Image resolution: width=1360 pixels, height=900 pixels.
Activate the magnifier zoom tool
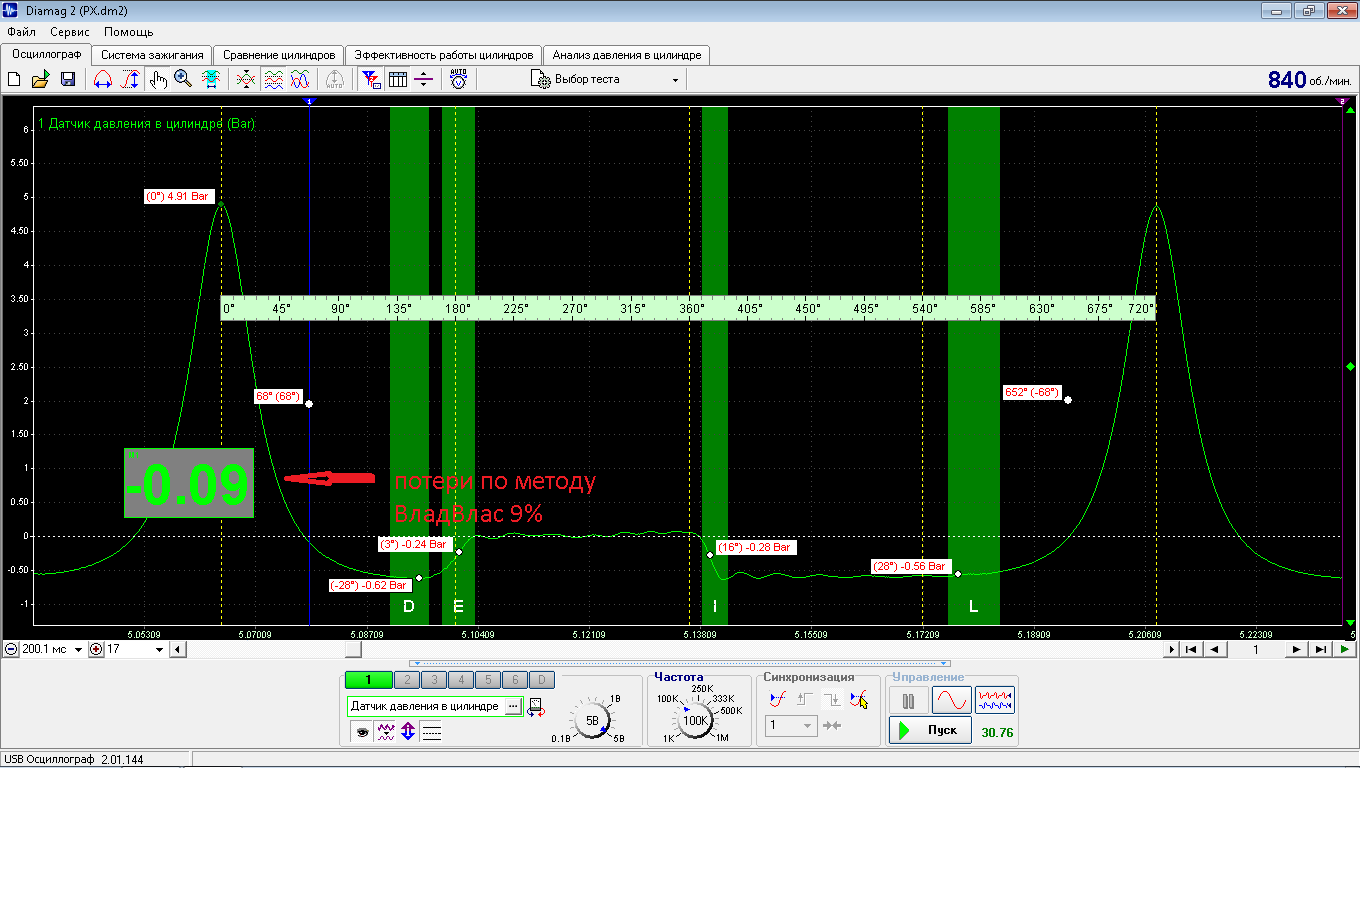point(183,79)
